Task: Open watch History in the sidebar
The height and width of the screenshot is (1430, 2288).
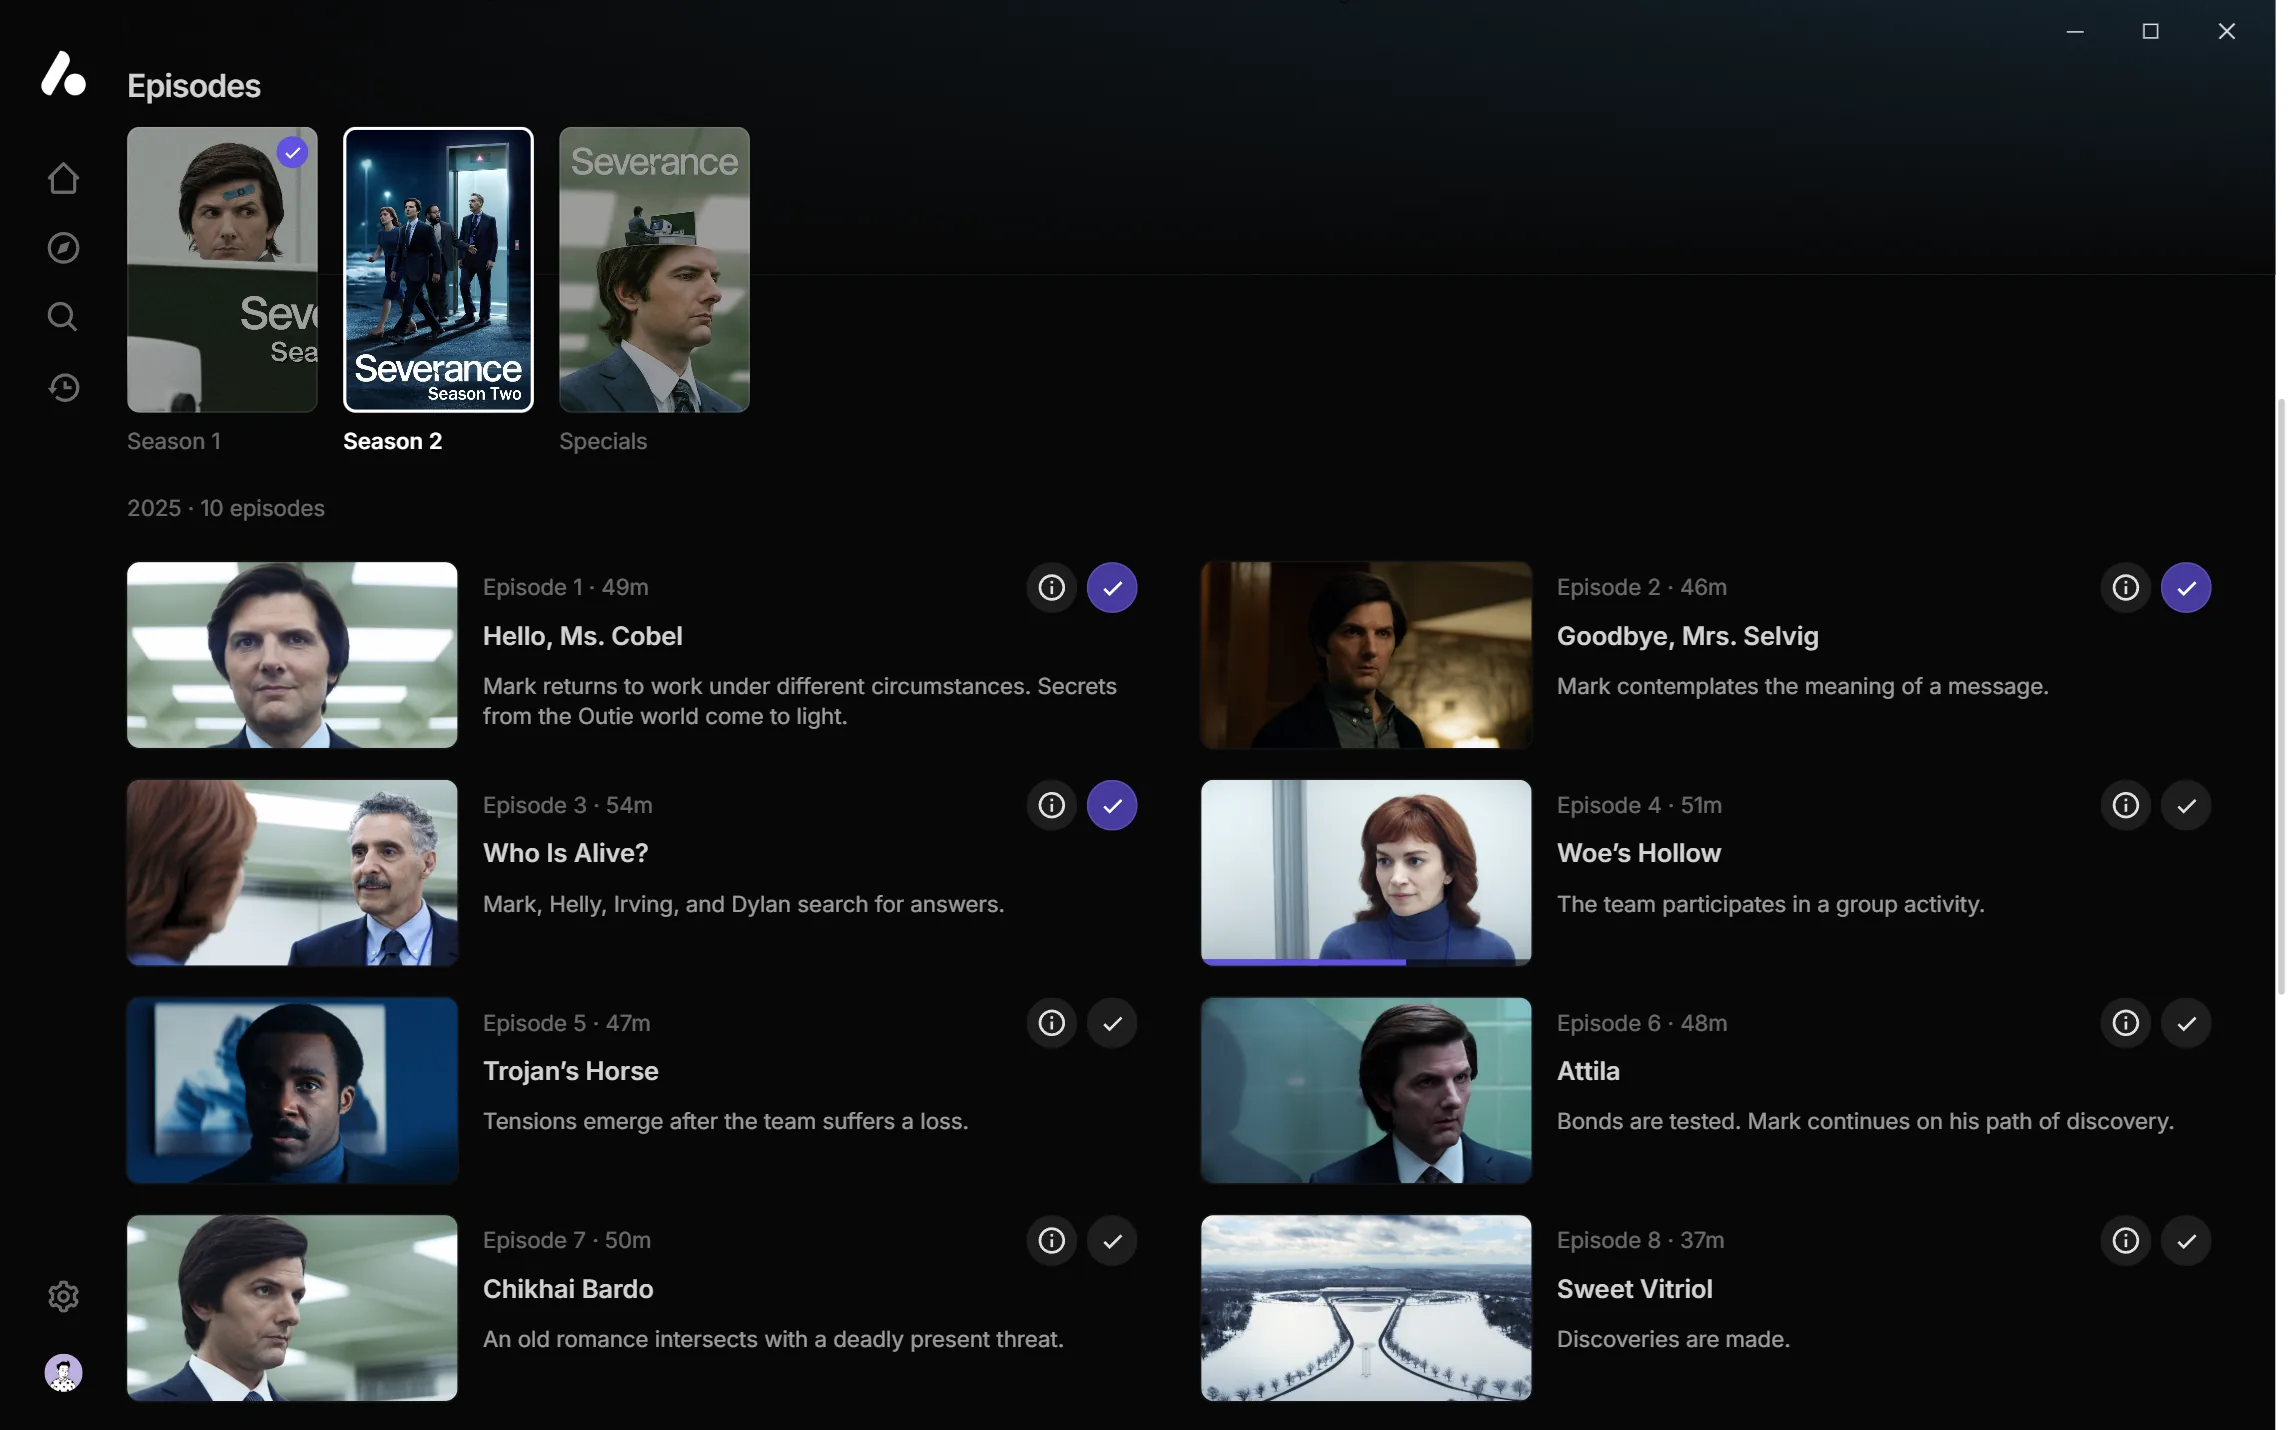Action: point(63,387)
